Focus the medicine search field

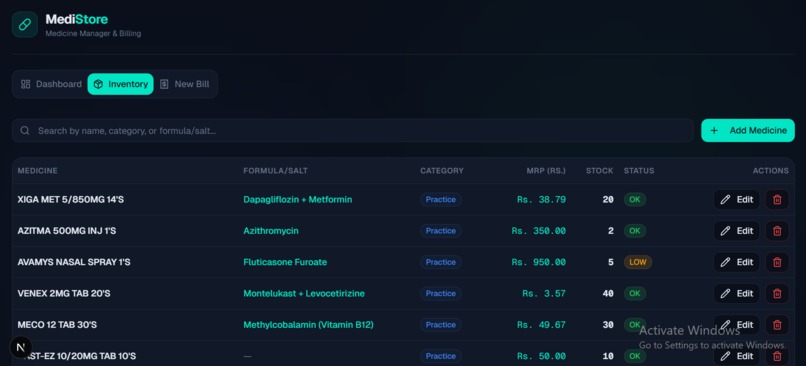(x=353, y=131)
